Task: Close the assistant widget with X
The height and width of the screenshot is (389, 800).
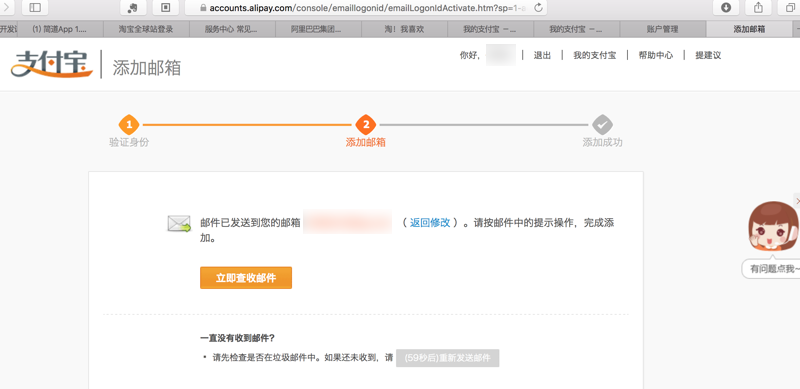Action: 797,201
